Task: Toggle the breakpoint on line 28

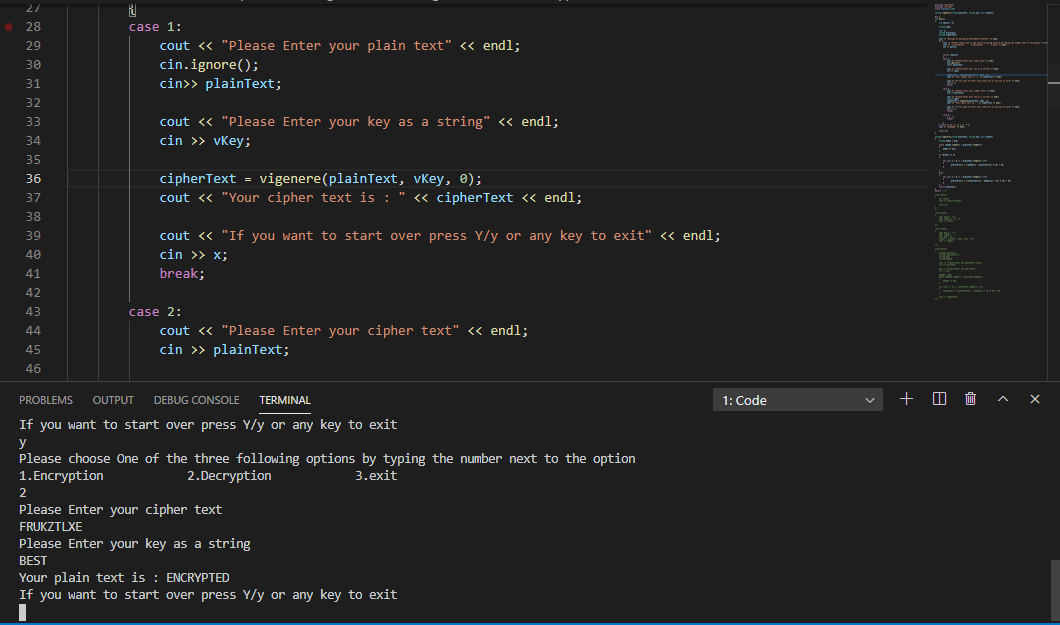Action: (9, 27)
